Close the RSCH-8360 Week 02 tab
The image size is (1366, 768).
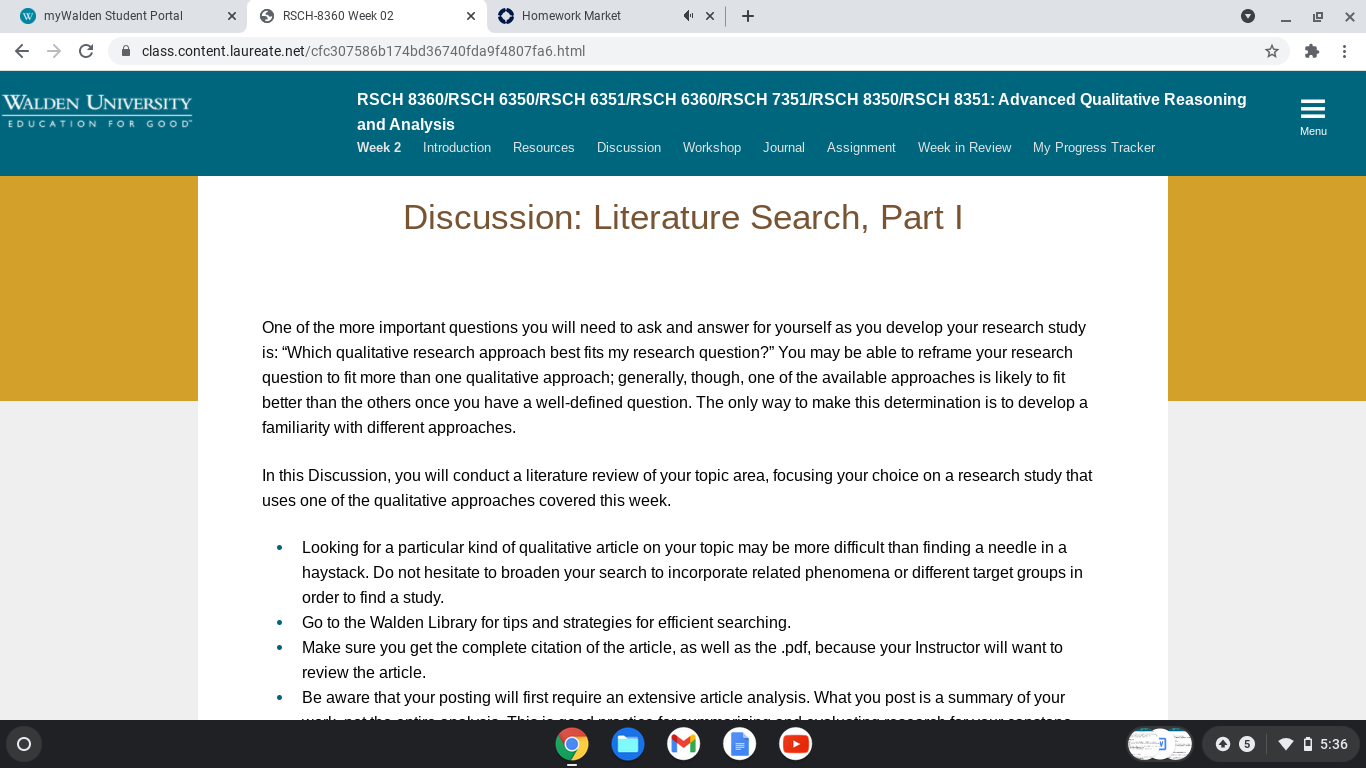471,16
